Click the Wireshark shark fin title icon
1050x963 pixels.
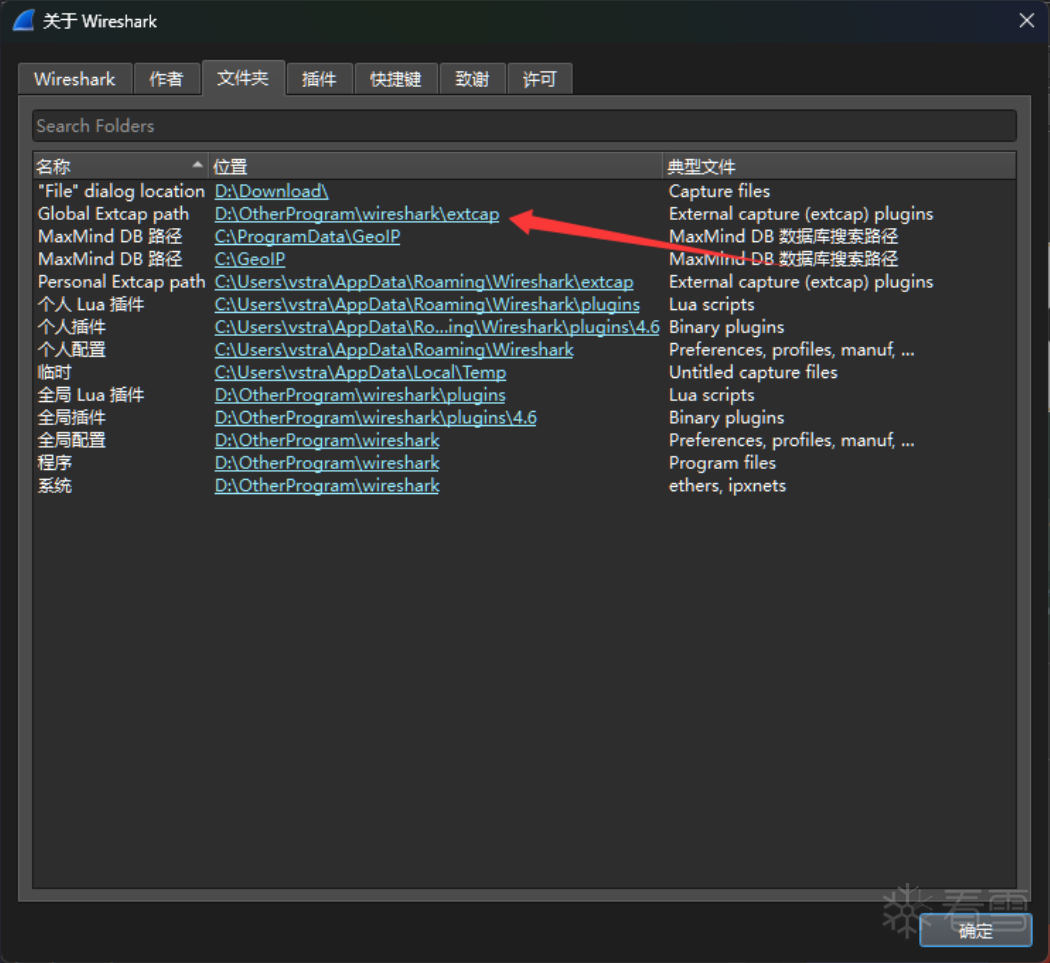point(23,21)
